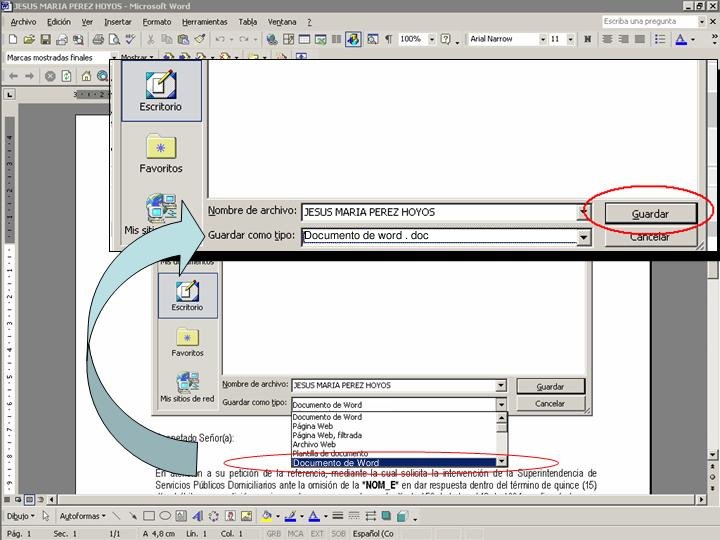Open the Formato menu
Image resolution: width=720 pixels, height=540 pixels.
click(x=157, y=22)
